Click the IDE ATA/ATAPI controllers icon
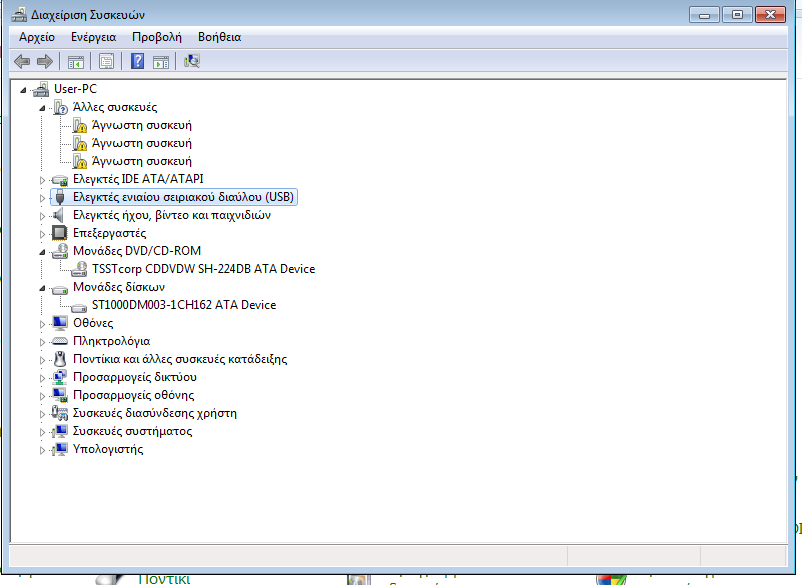 click(x=60, y=179)
